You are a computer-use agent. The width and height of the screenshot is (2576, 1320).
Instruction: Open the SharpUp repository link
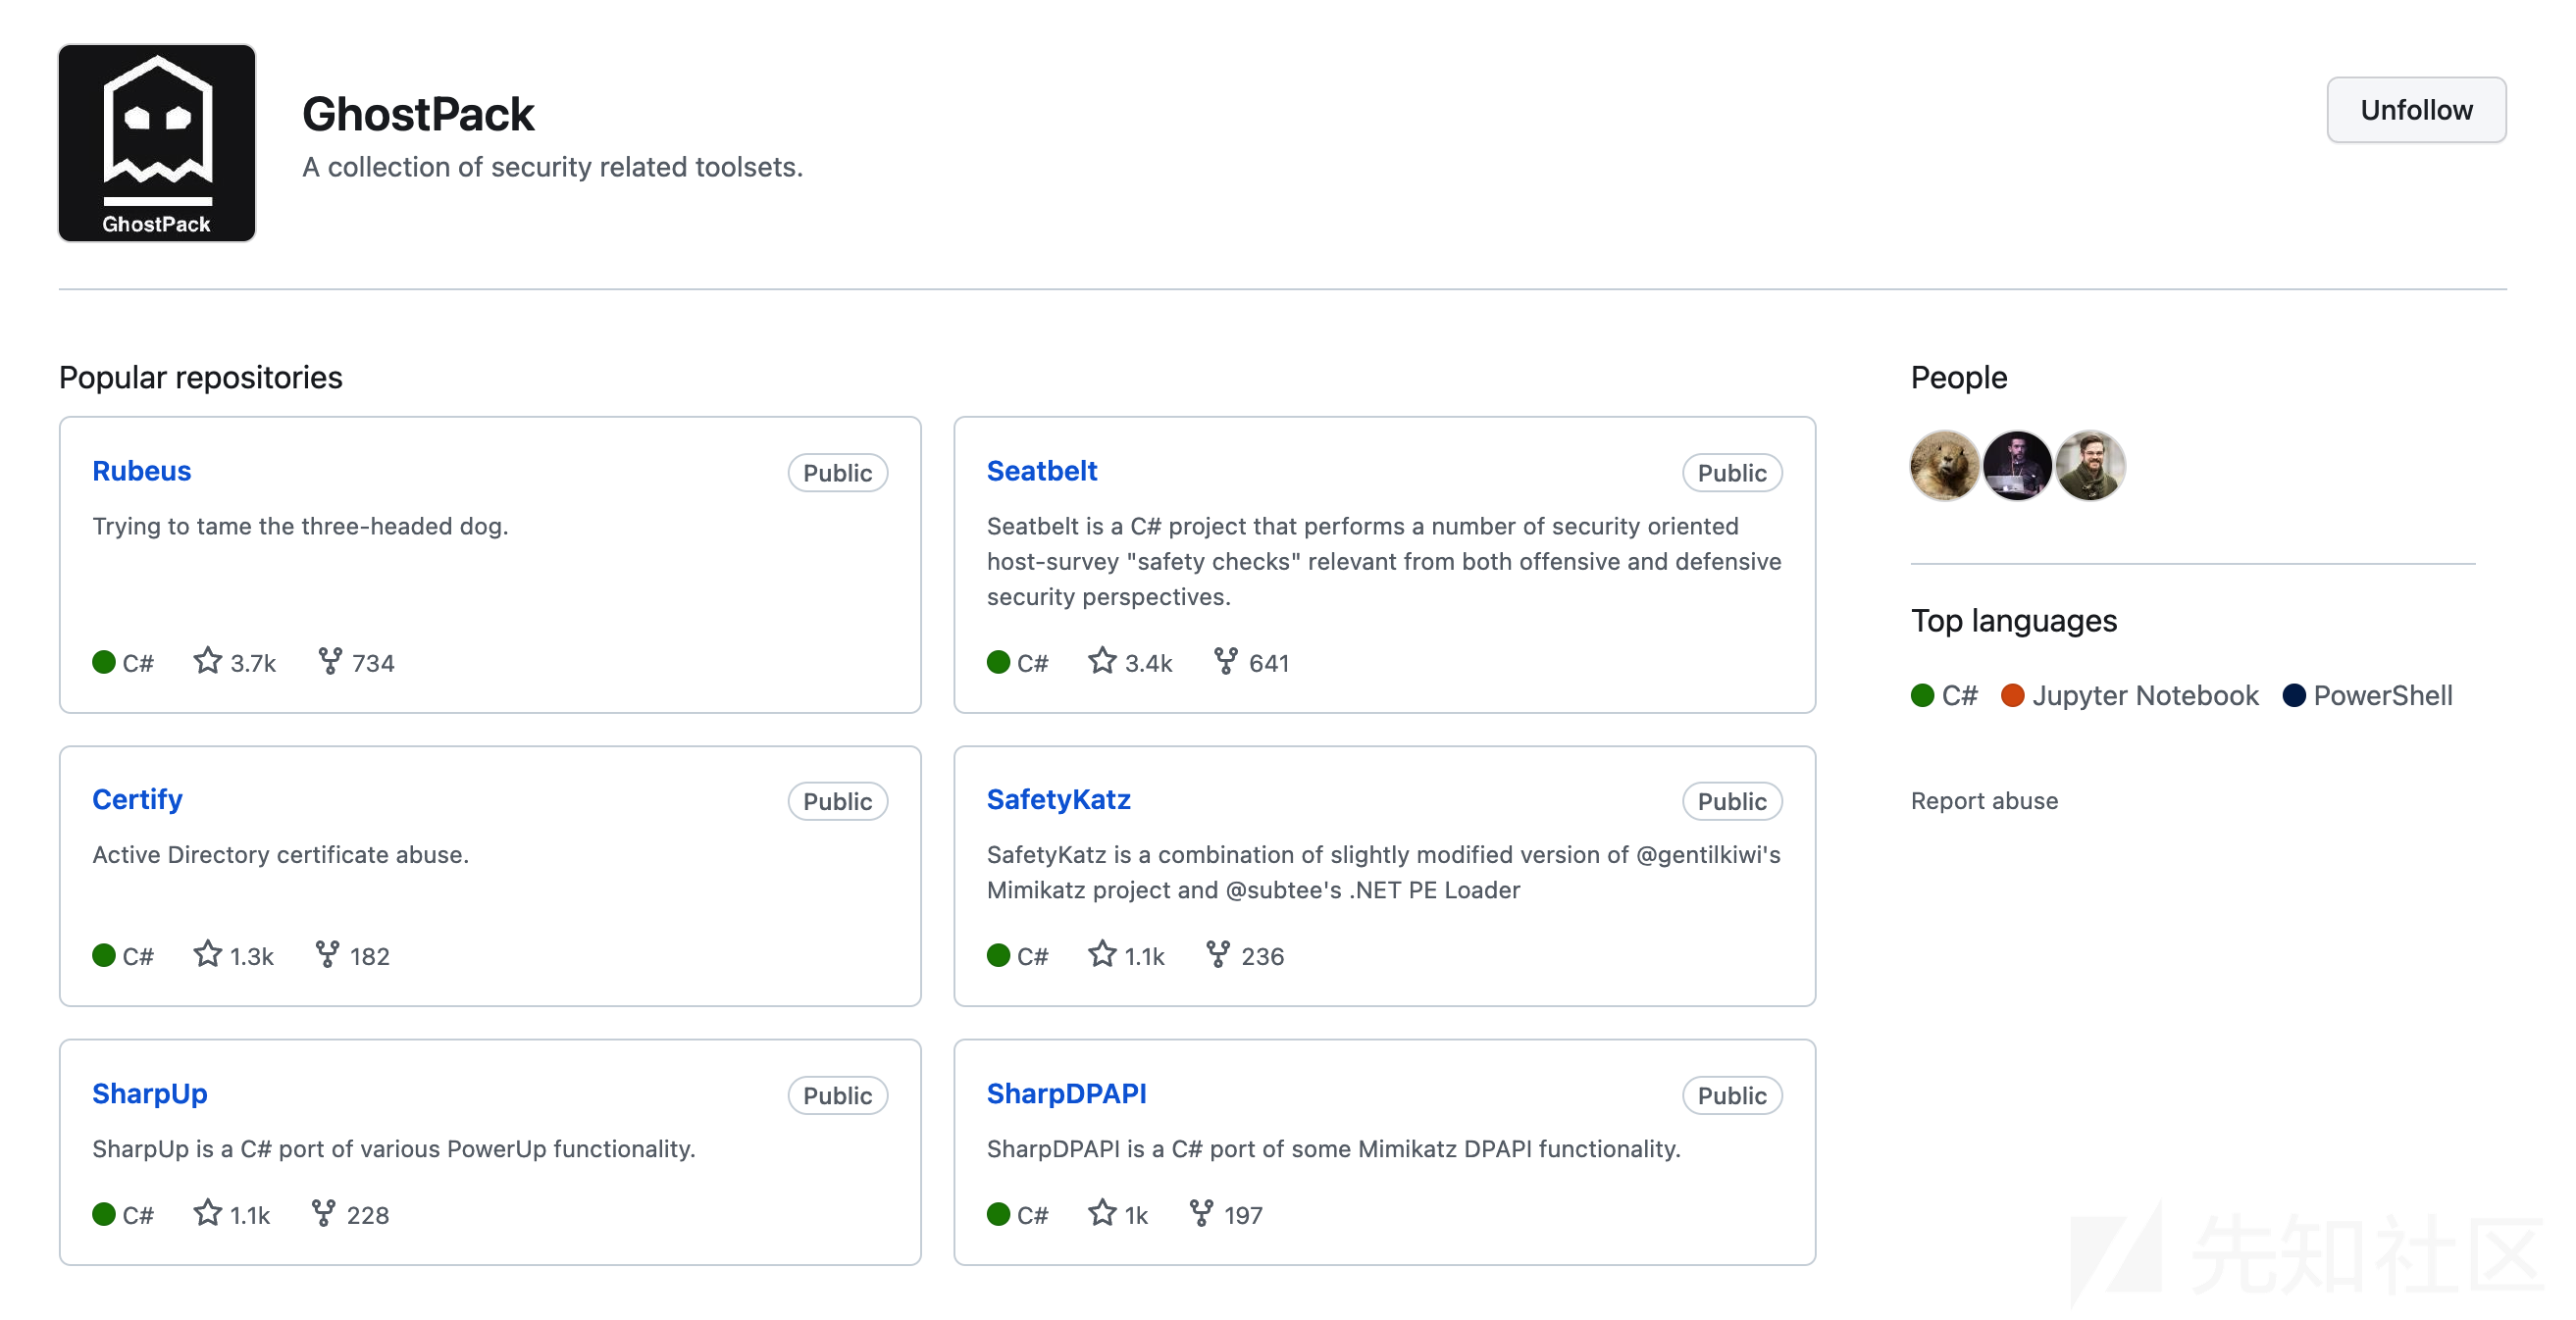150,1093
